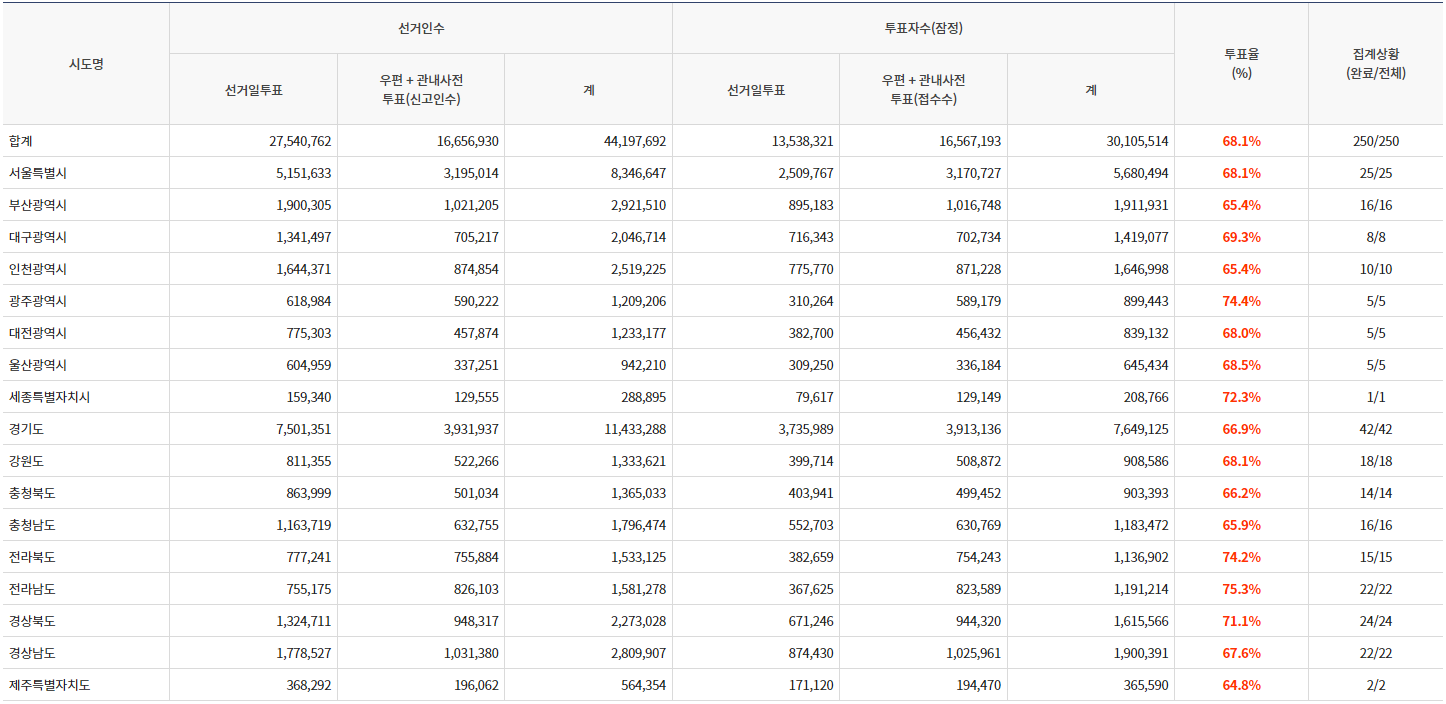This screenshot has width=1446, height=704.
Task: Click the 64.8% turnout for 제주특별자치도
Action: pyautogui.click(x=1241, y=685)
